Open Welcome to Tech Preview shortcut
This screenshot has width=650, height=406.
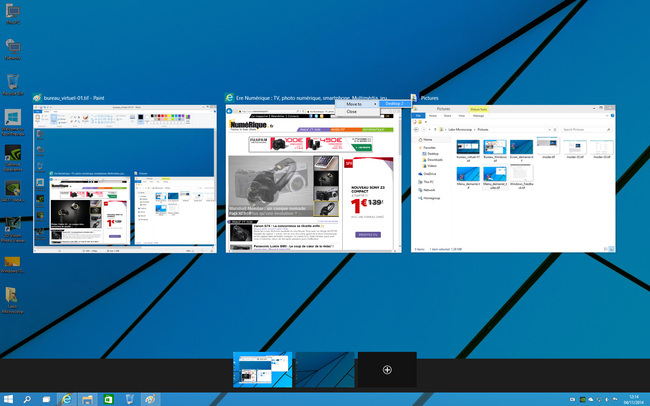[13, 122]
